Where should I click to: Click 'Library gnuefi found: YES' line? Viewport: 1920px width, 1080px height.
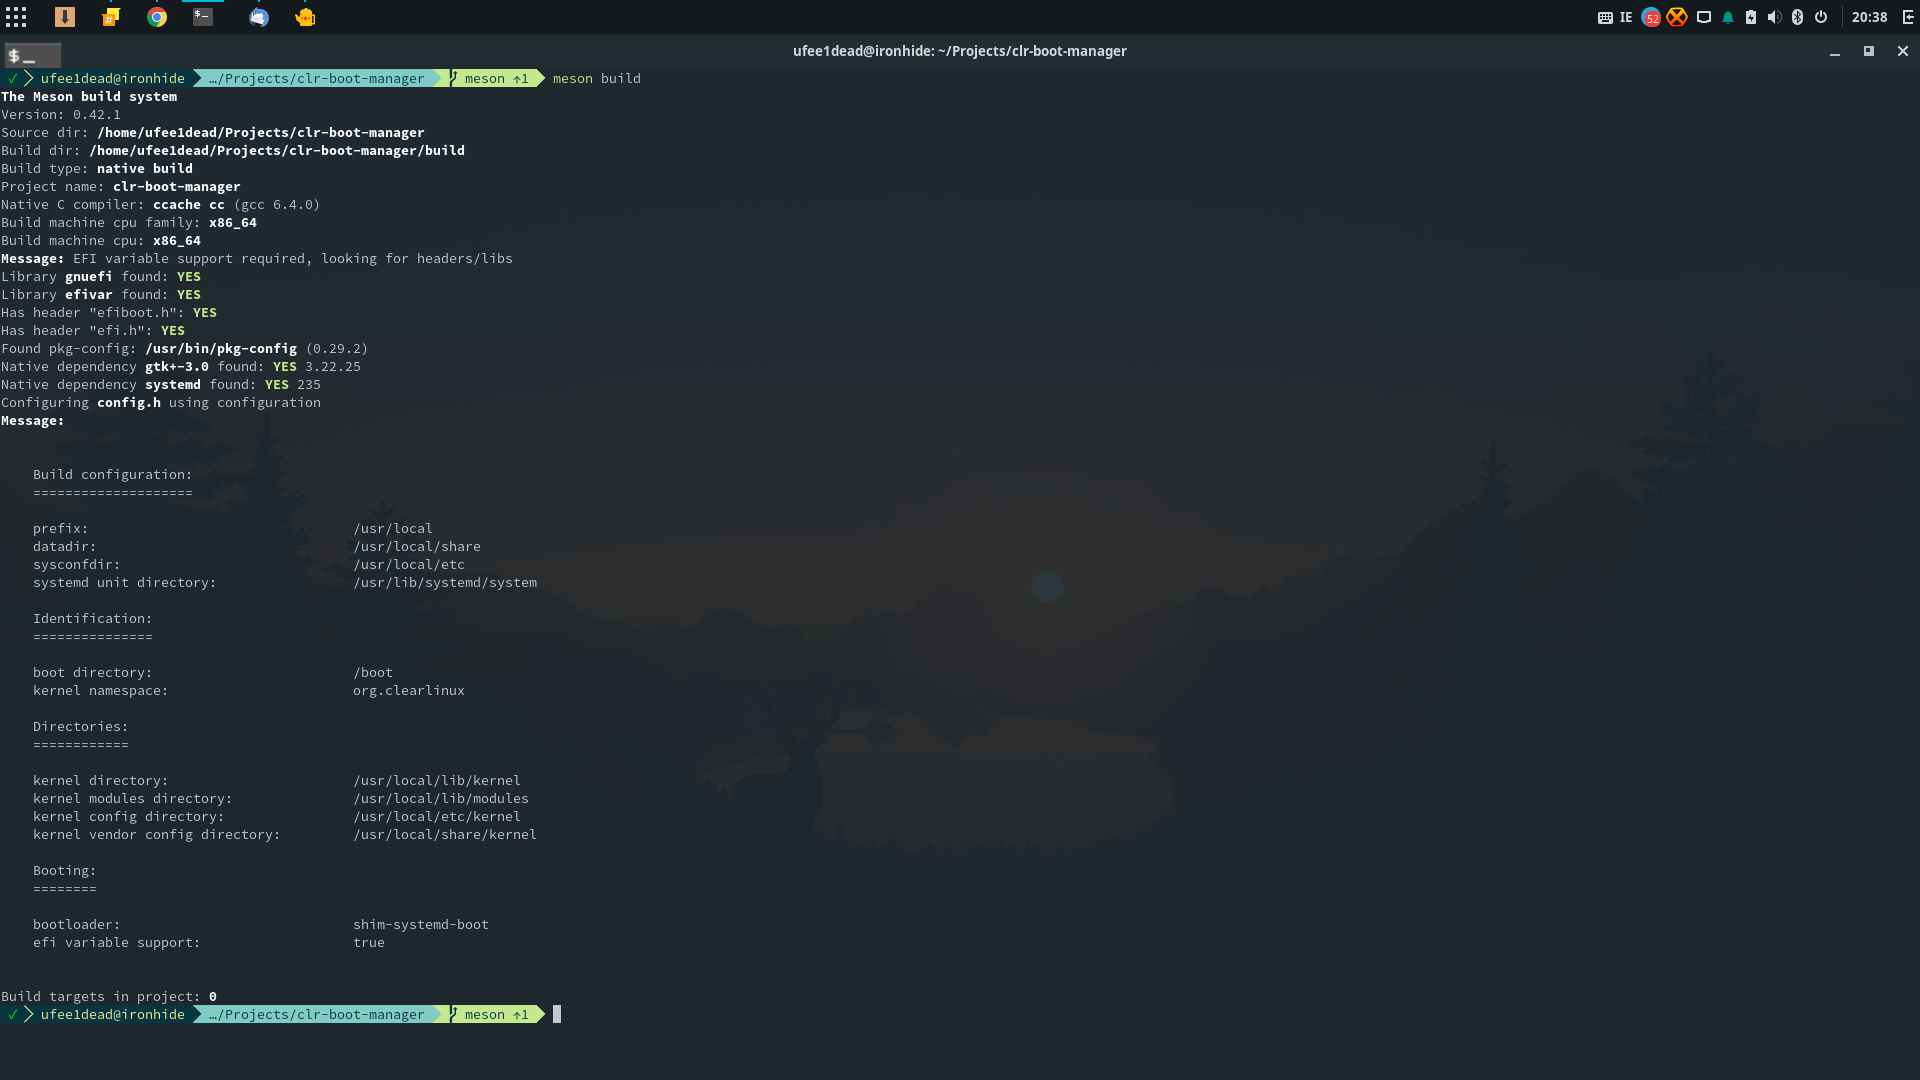click(x=101, y=277)
